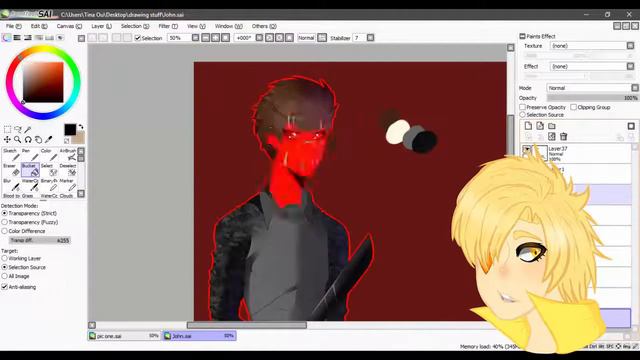Screen dimensions: 640x360
Task: Toggle the Anti-aliasing checkbox
Action: [4, 287]
